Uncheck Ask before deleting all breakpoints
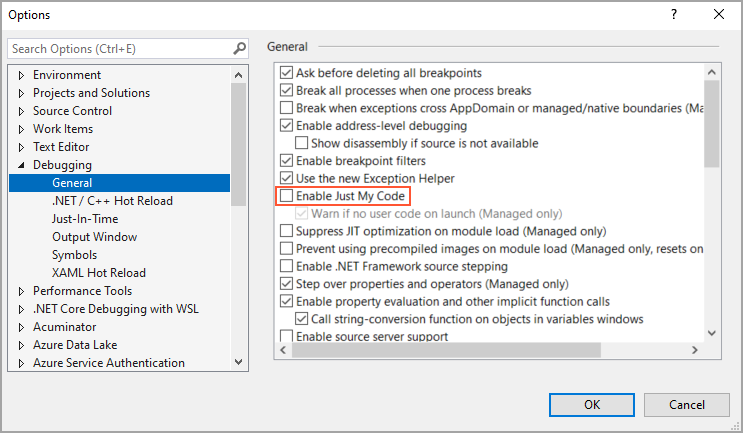The width and height of the screenshot is (743, 433). click(287, 73)
